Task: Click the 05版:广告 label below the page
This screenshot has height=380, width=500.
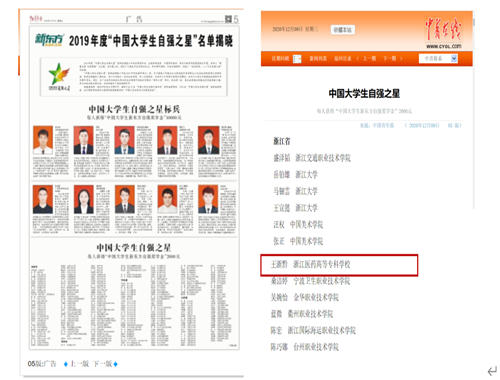Action: 42,364
